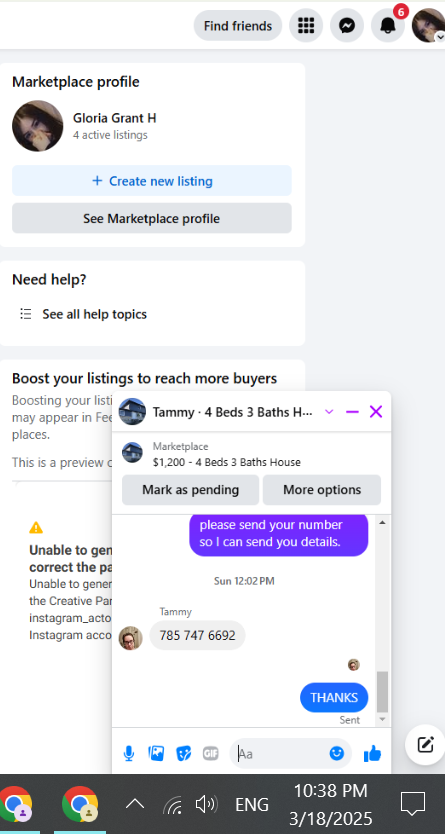Screen dimensions: 445x834
Task: Click the yellow warning triangle icon
Action: tap(36, 528)
